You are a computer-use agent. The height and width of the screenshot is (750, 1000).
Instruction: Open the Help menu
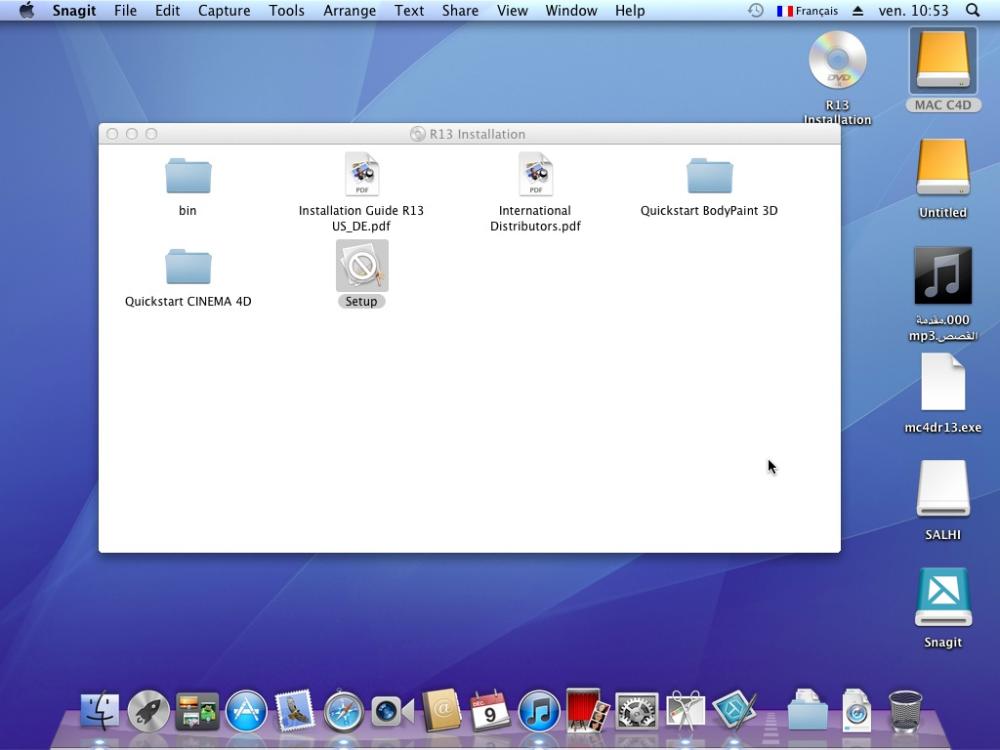(629, 10)
